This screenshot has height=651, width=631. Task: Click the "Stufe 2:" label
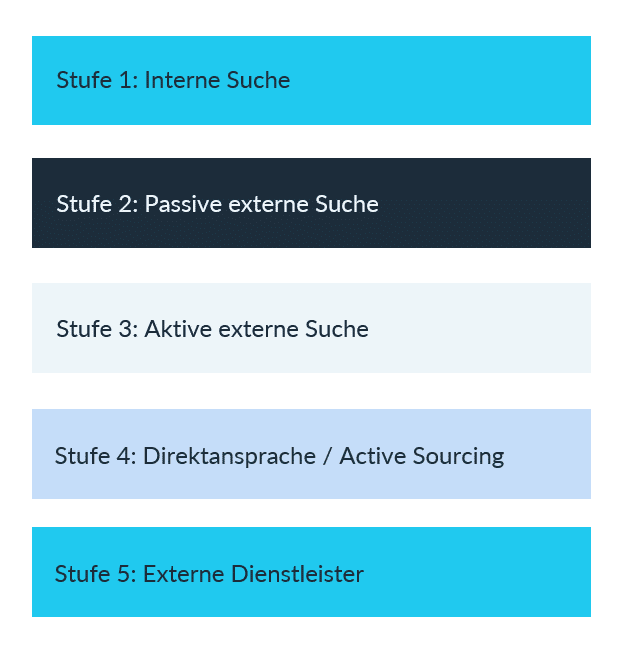[96, 205]
